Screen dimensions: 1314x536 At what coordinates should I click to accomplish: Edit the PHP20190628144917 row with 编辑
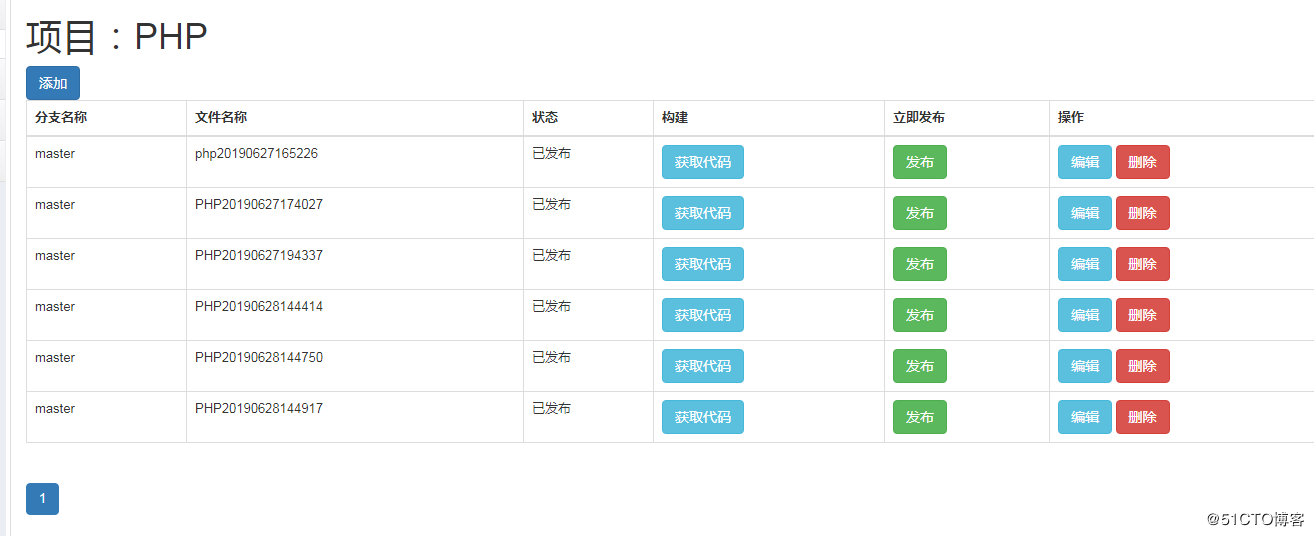point(1084,417)
